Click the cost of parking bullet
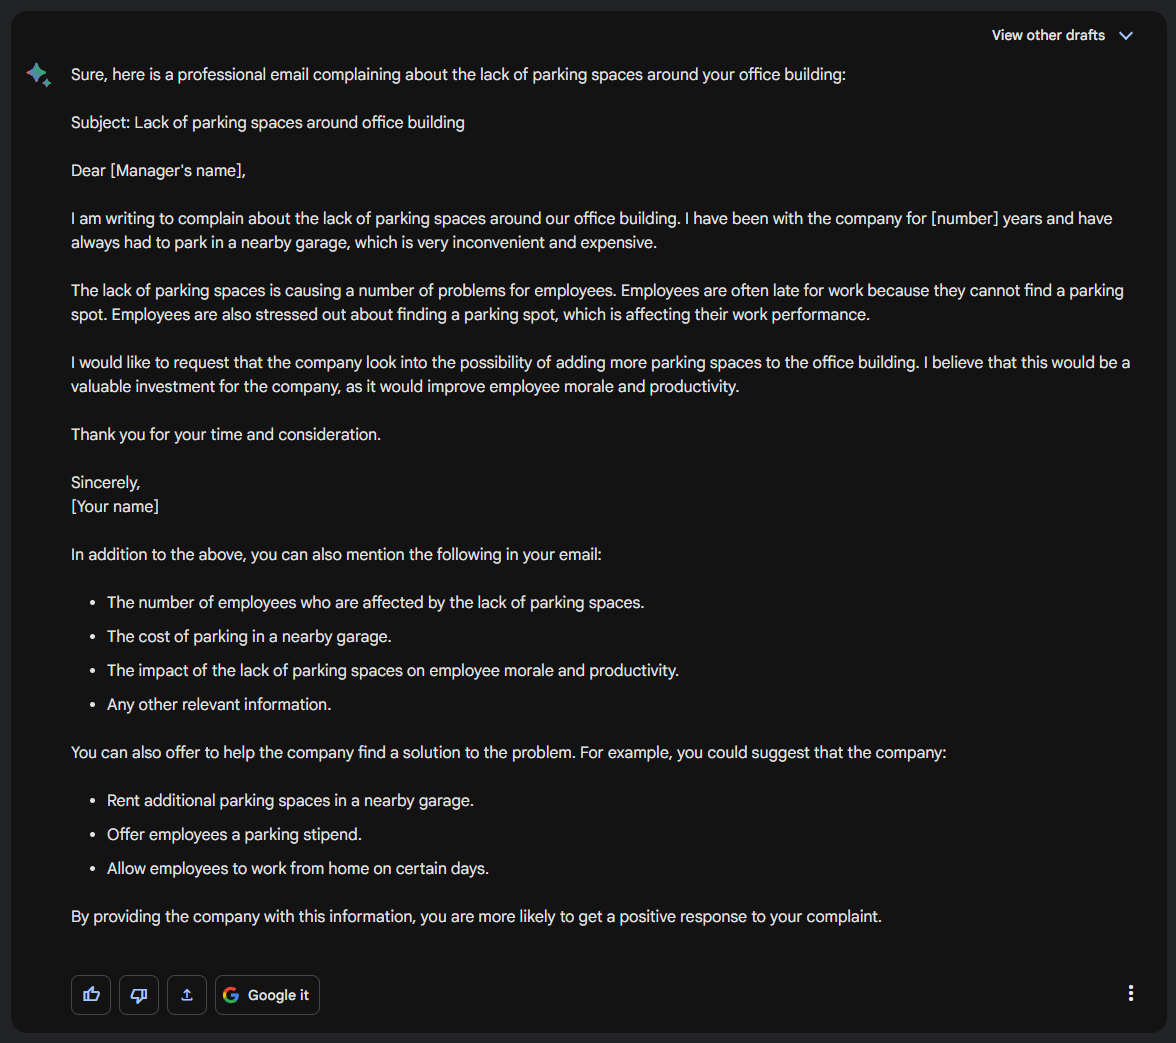 click(250, 637)
